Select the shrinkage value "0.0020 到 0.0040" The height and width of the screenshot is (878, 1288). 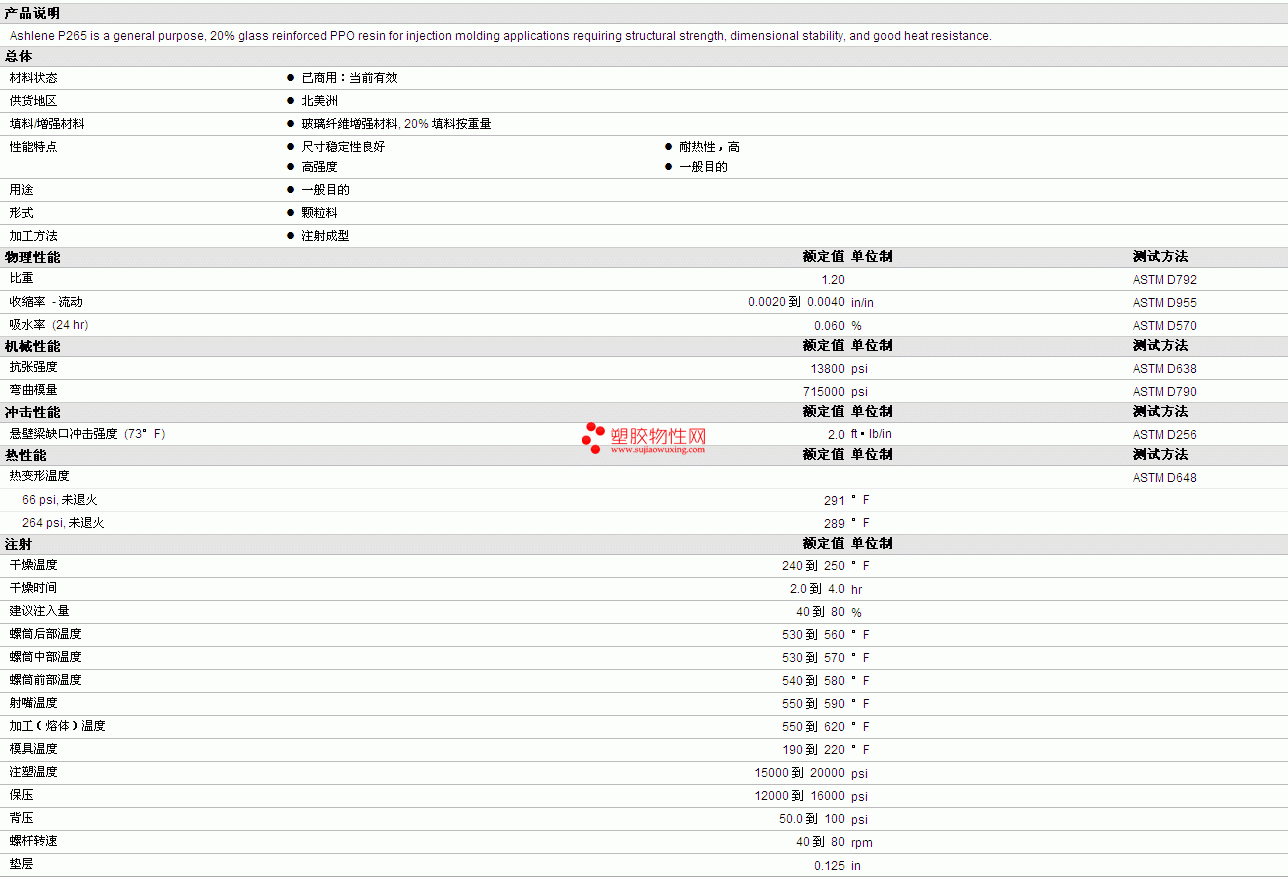tap(796, 303)
